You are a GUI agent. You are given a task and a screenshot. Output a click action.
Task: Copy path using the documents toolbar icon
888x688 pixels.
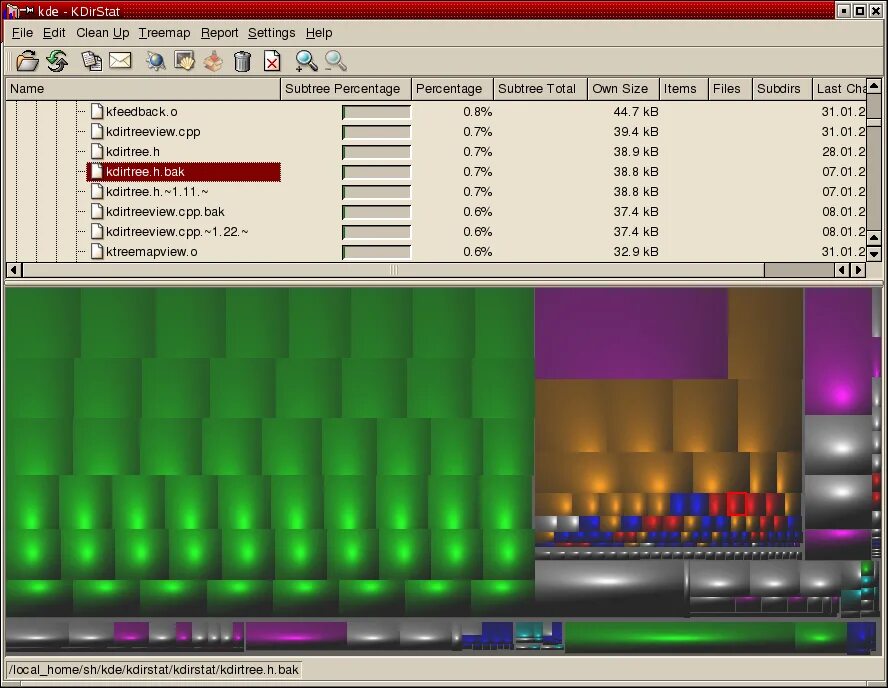(92, 61)
